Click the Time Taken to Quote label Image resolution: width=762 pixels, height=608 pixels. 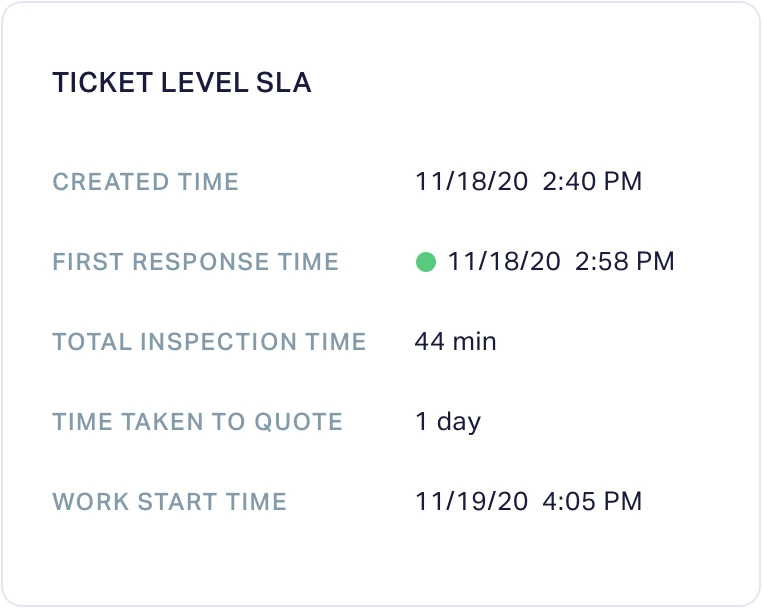tap(198, 421)
